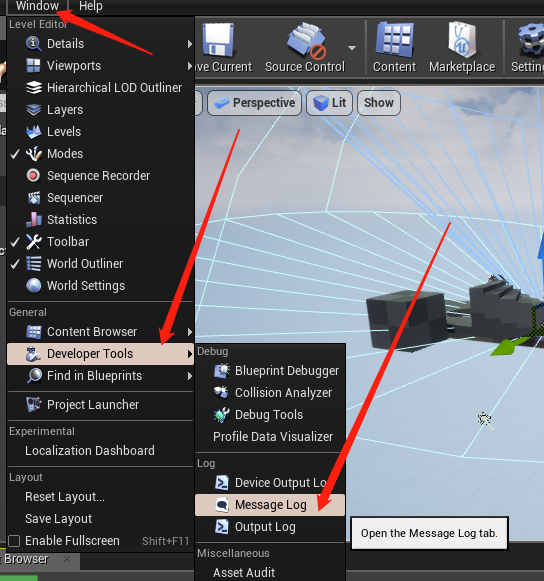Open the Lit view mode dropdown
This screenshot has width=544, height=581.
329,103
